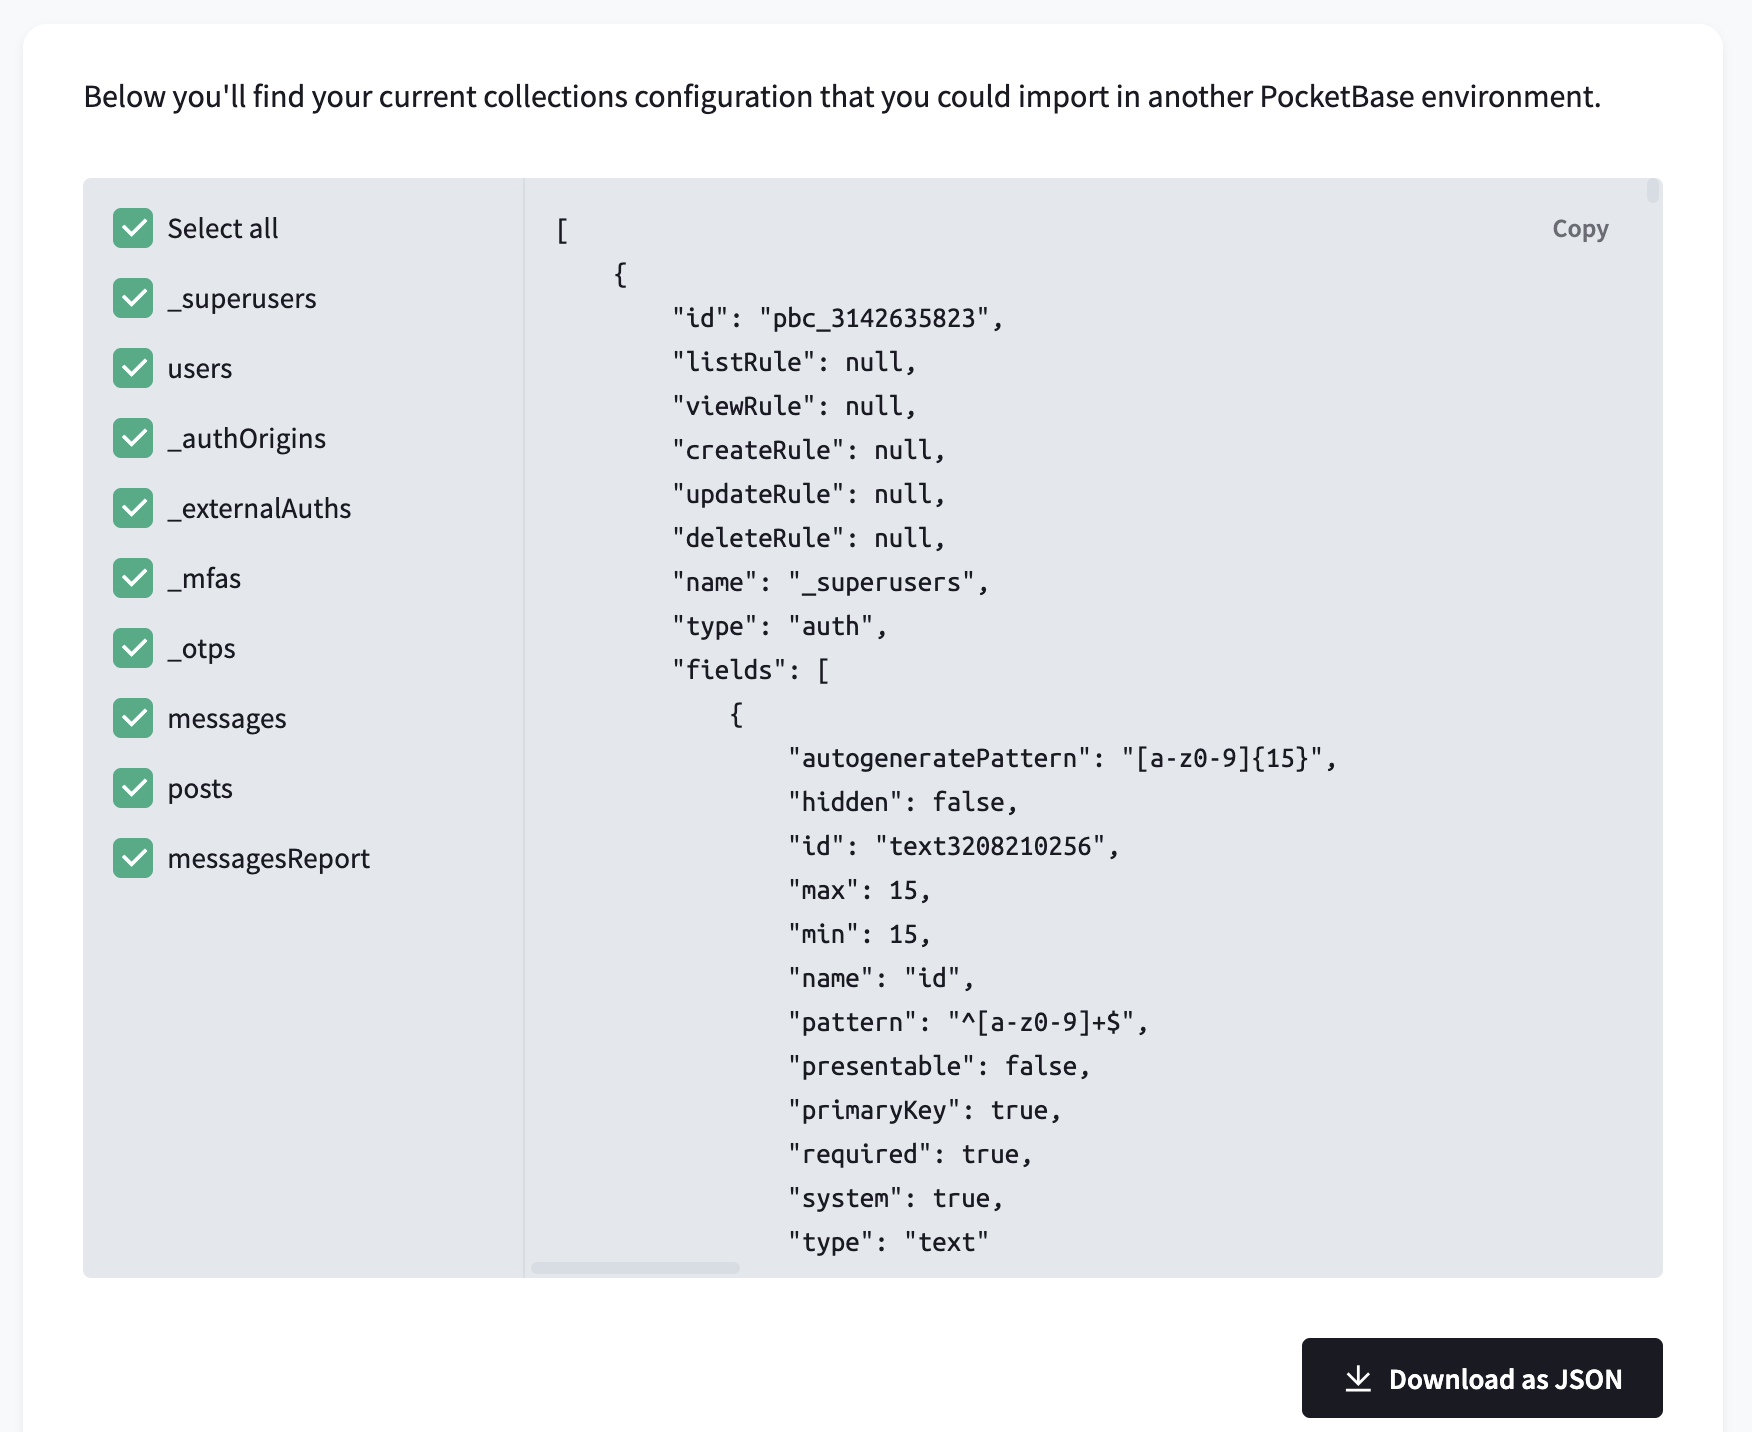Image resolution: width=1752 pixels, height=1432 pixels.
Task: Deselect the _otps collection
Action: click(133, 648)
